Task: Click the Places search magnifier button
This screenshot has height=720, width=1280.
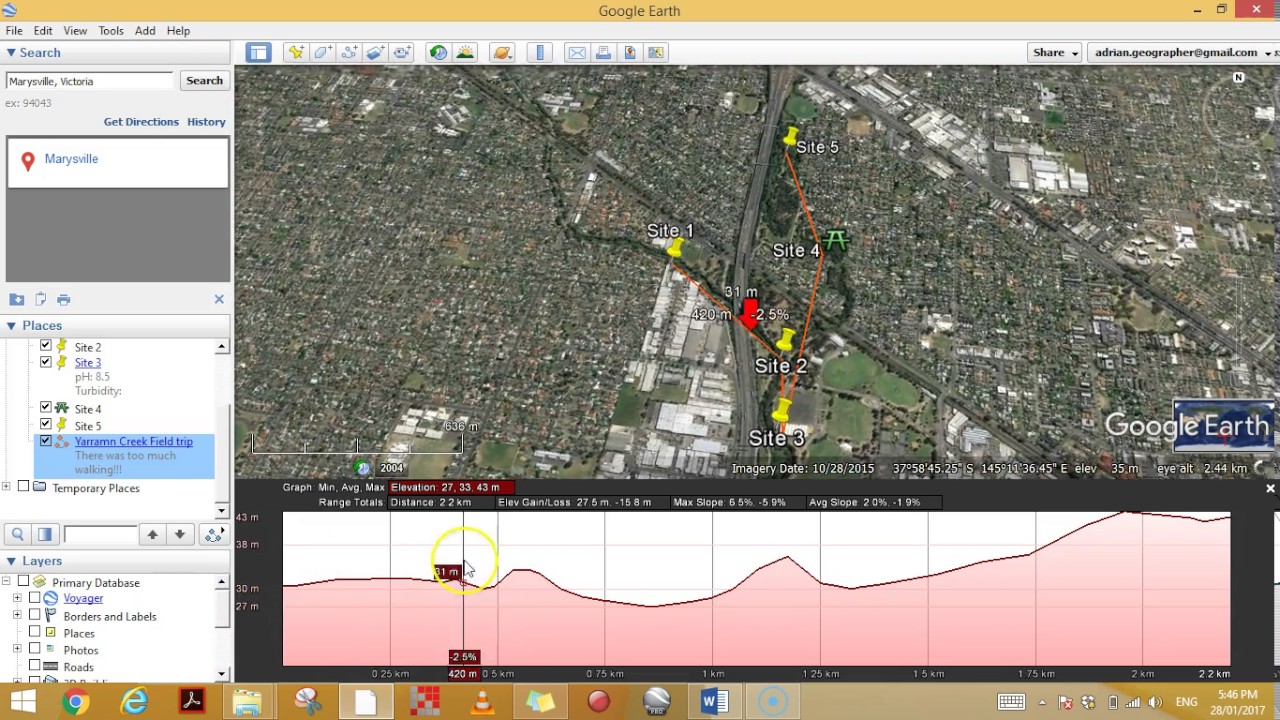Action: point(18,535)
